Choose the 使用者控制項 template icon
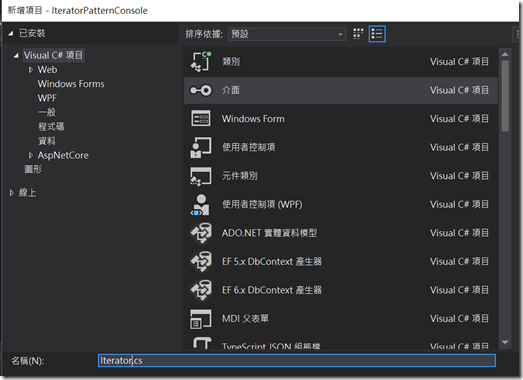This screenshot has height=380, width=523. 201,147
